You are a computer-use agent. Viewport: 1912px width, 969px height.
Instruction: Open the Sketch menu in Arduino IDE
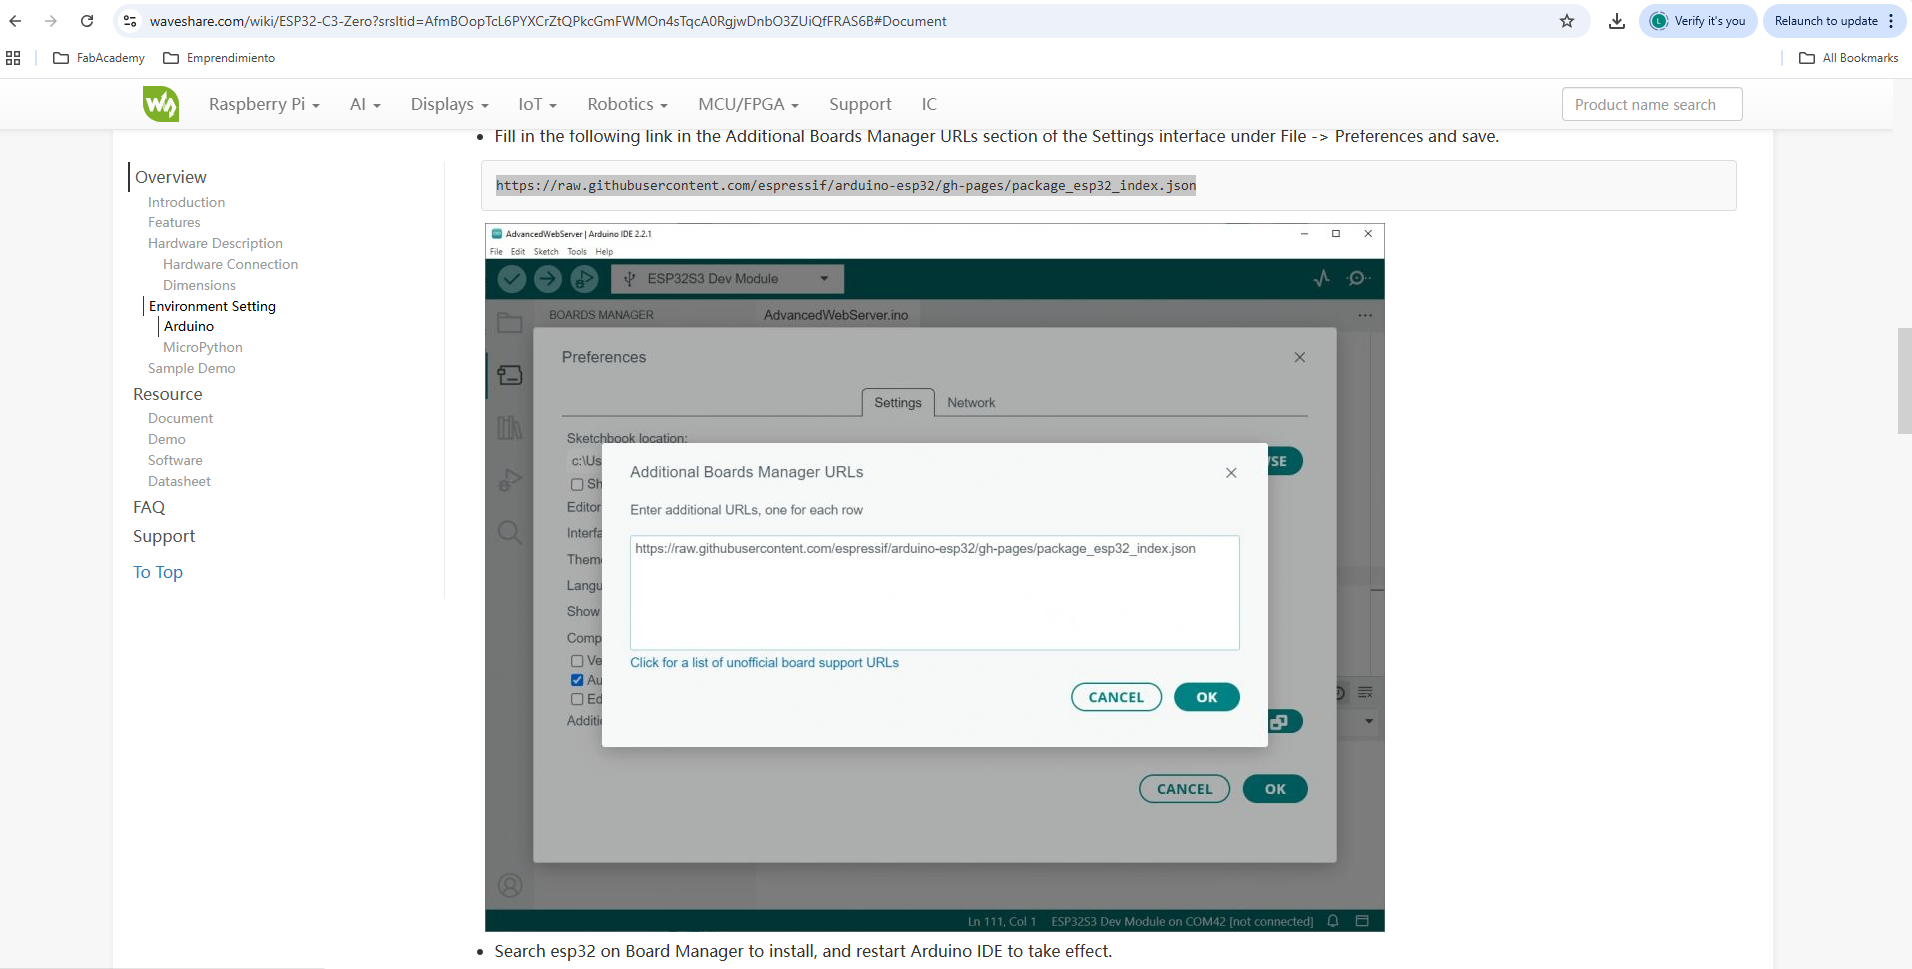(546, 252)
